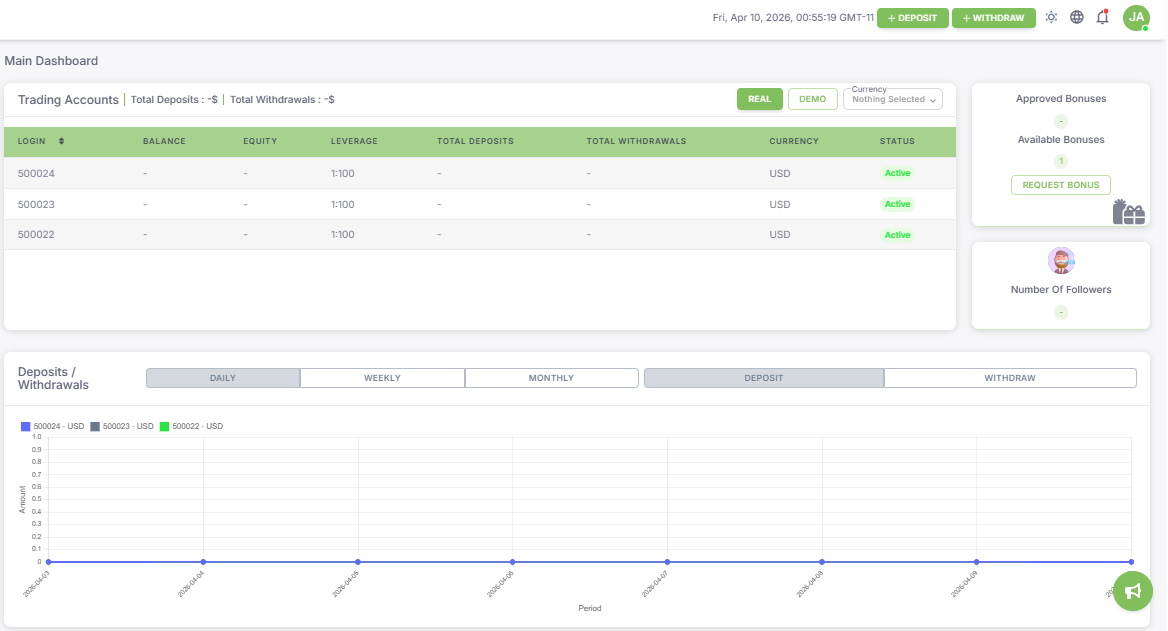The image size is (1168, 631).
Task: Click the Currency column header
Action: click(794, 141)
